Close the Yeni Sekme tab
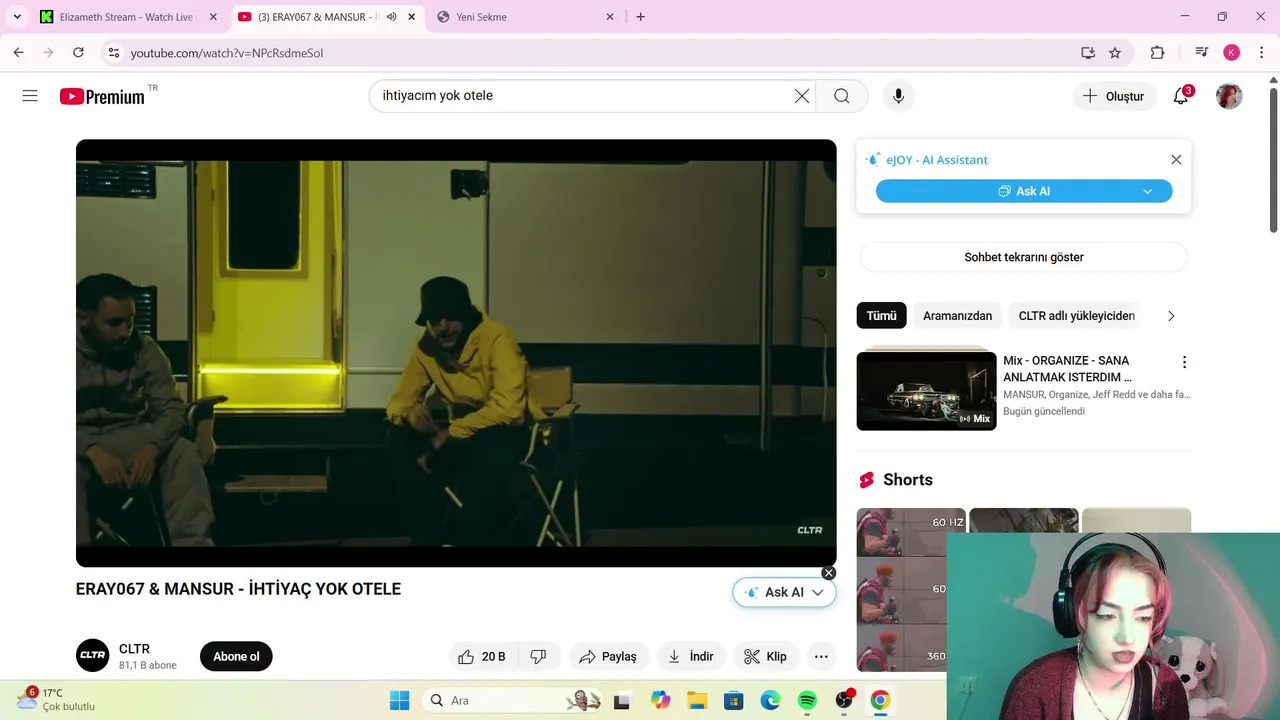This screenshot has height=720, width=1280. click(x=609, y=17)
